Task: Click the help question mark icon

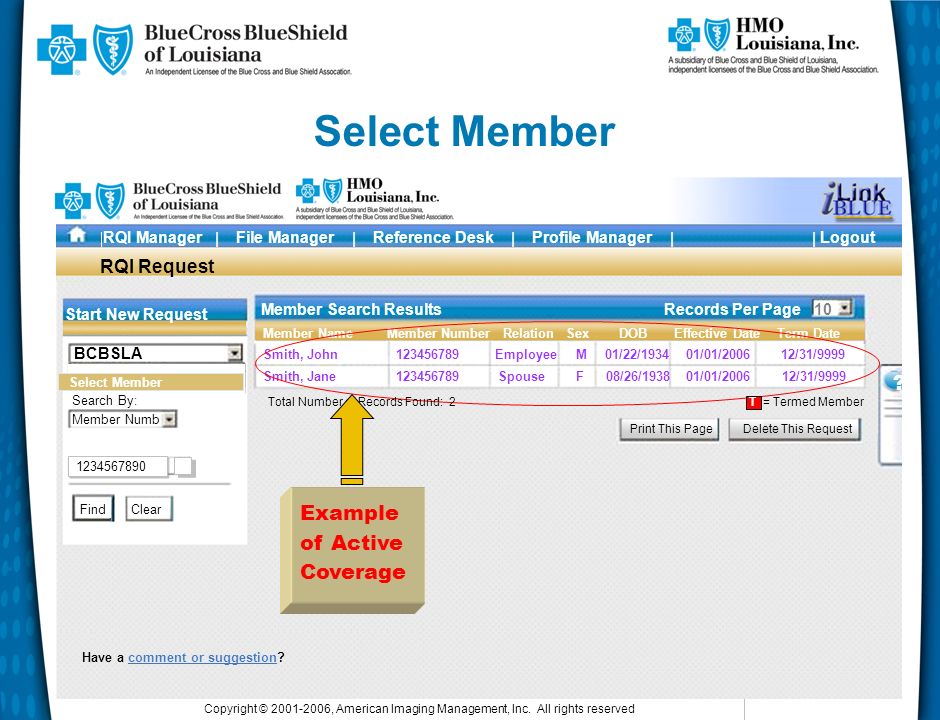Action: [893, 381]
